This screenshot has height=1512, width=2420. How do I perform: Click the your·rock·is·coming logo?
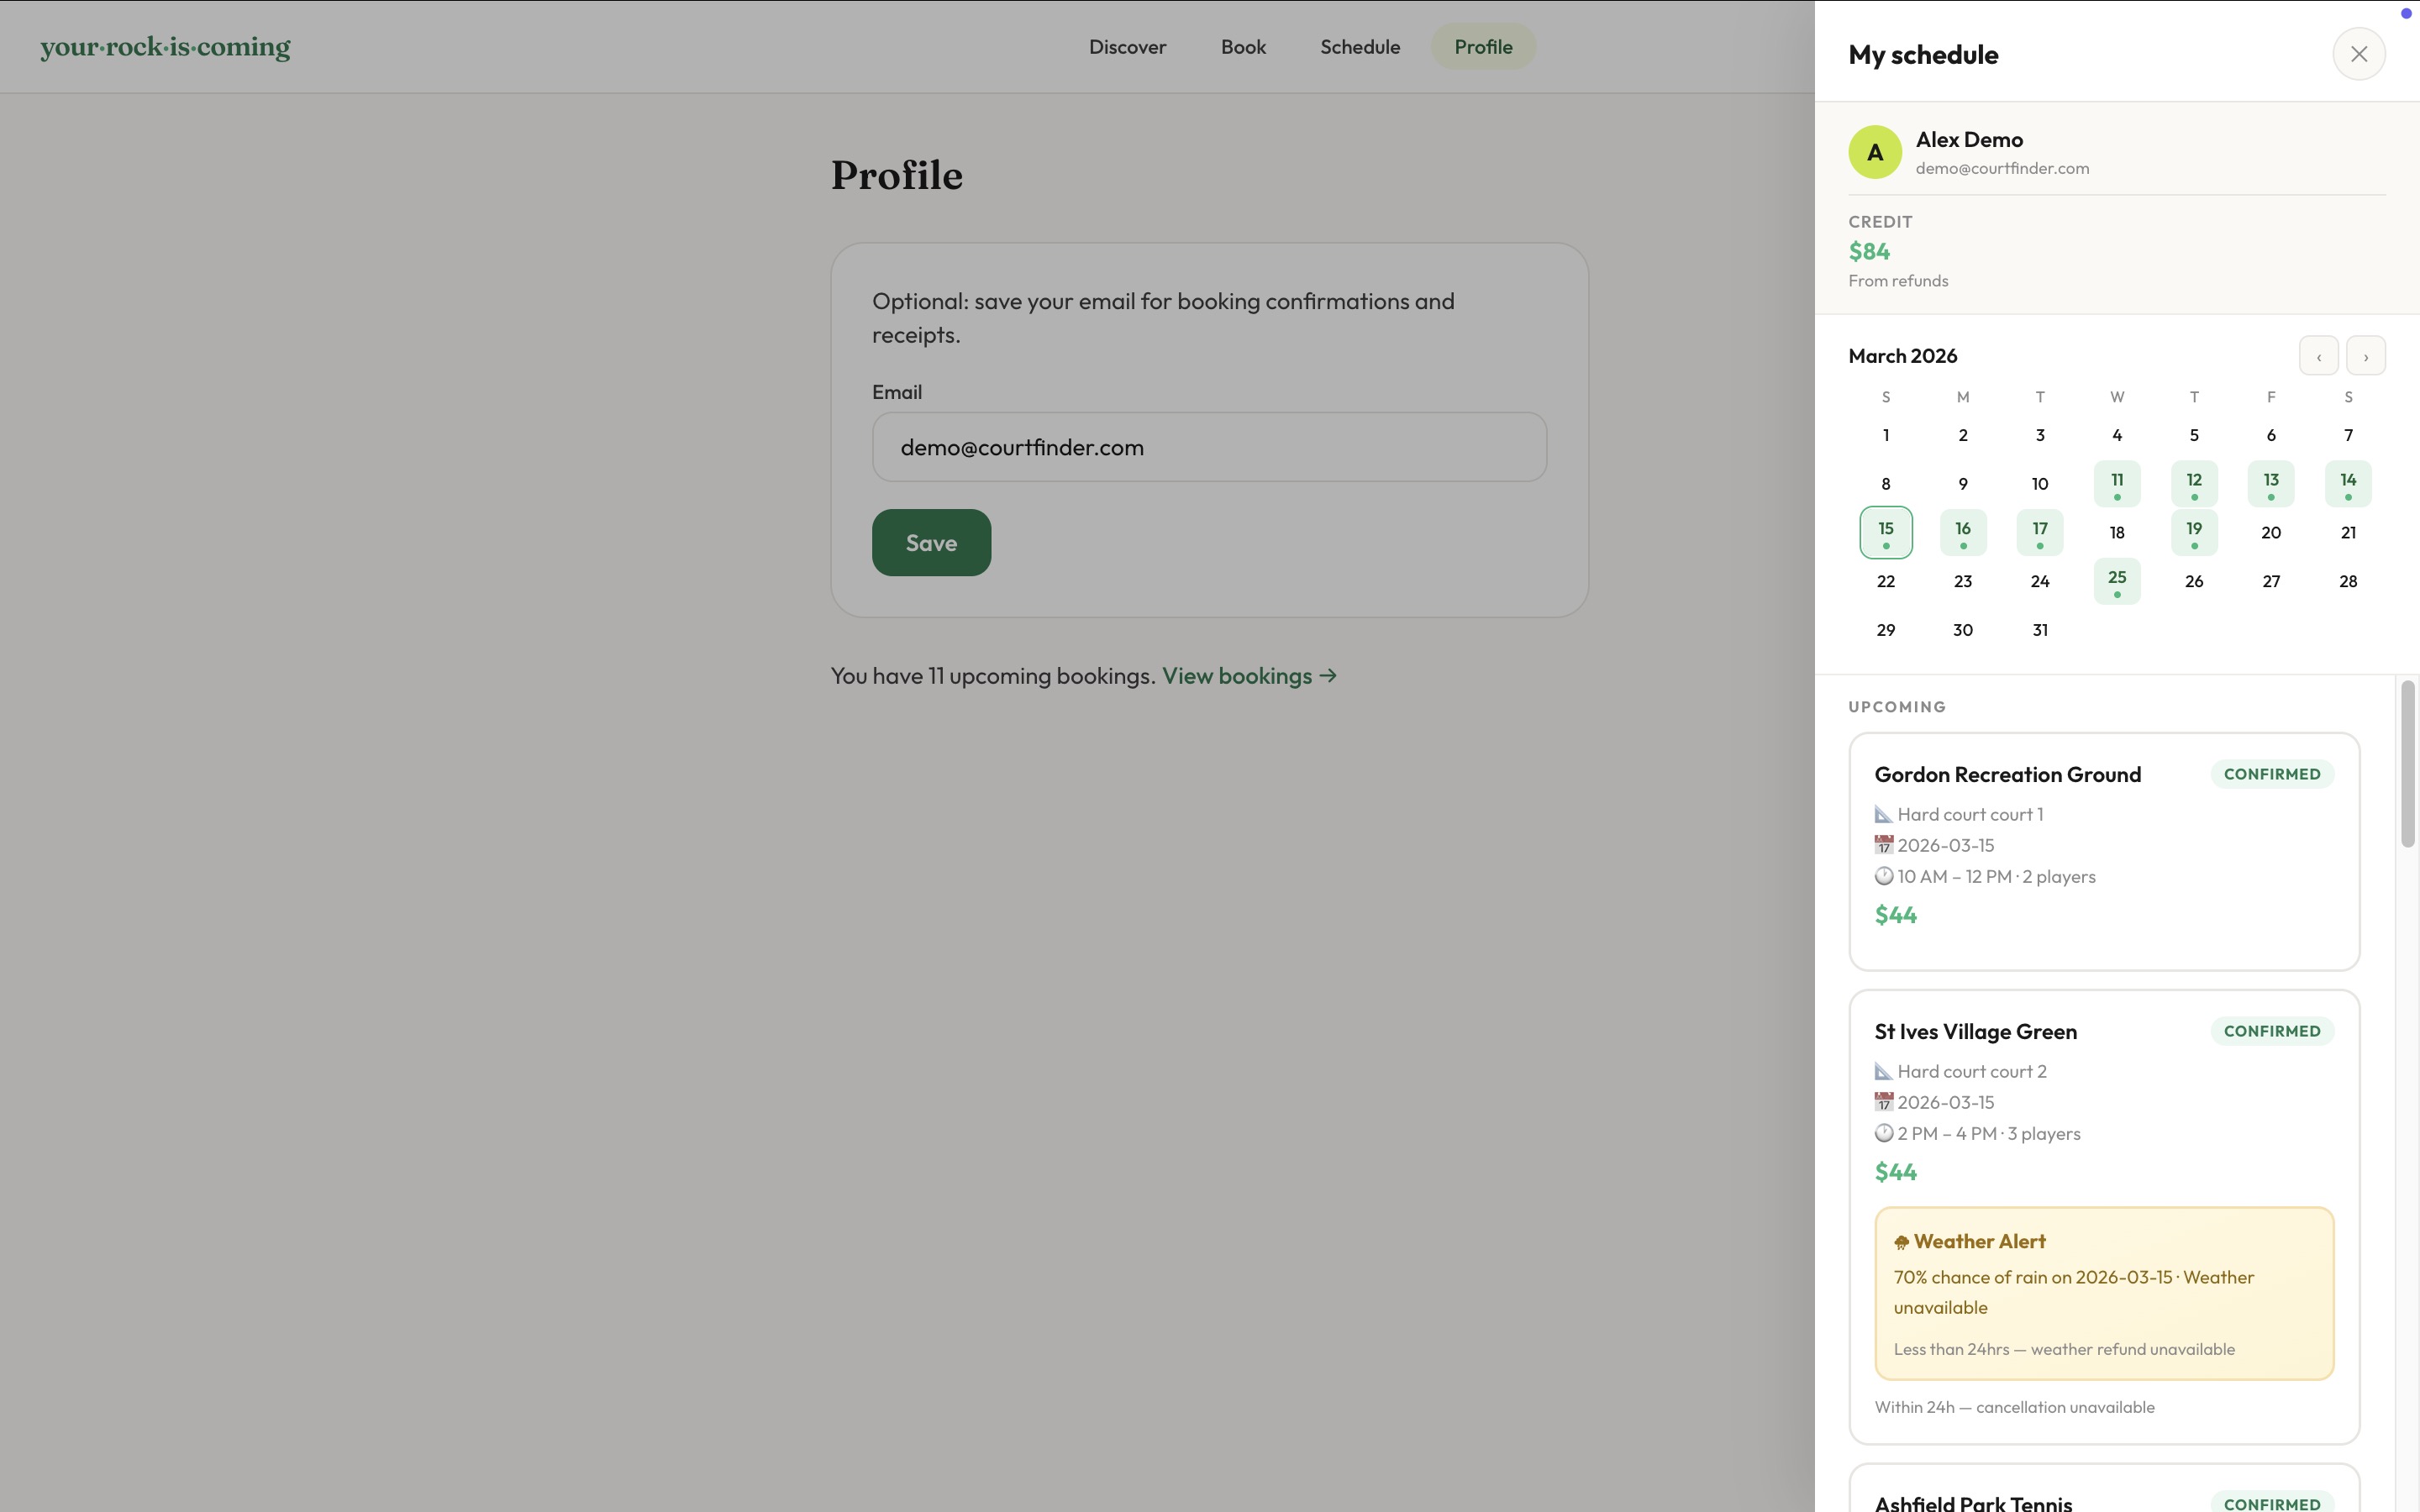pos(165,47)
